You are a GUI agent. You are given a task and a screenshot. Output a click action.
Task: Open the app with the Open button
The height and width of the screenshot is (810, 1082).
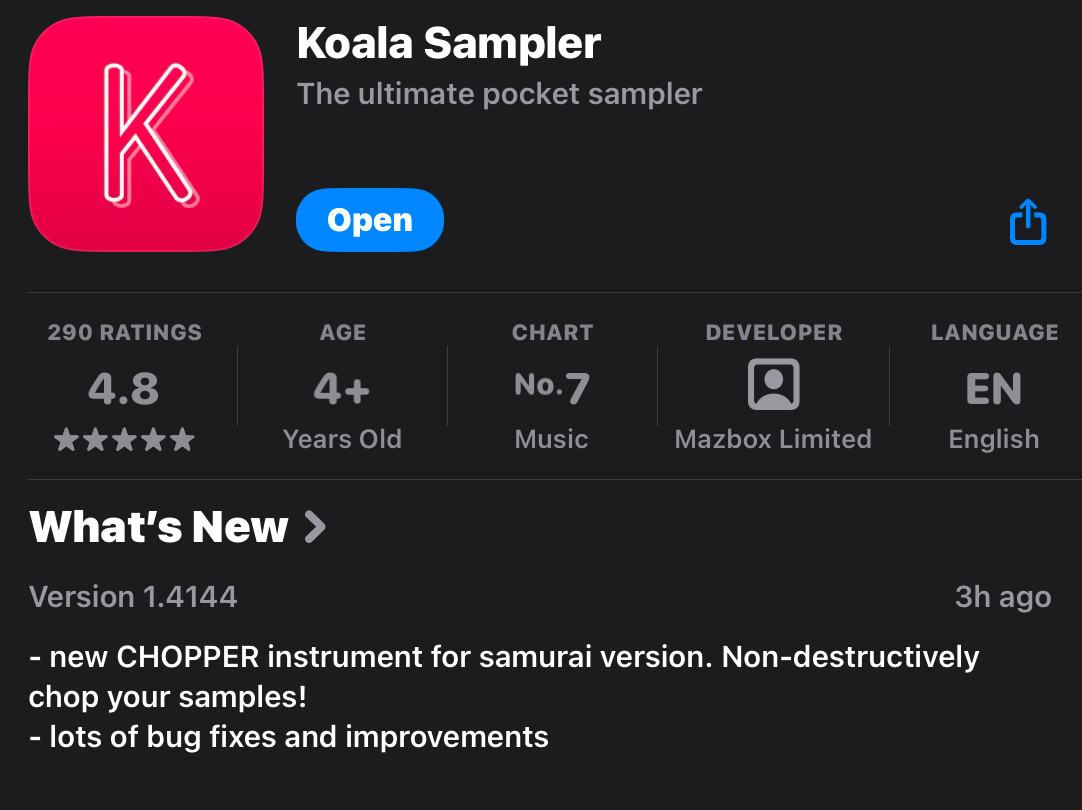pos(369,220)
